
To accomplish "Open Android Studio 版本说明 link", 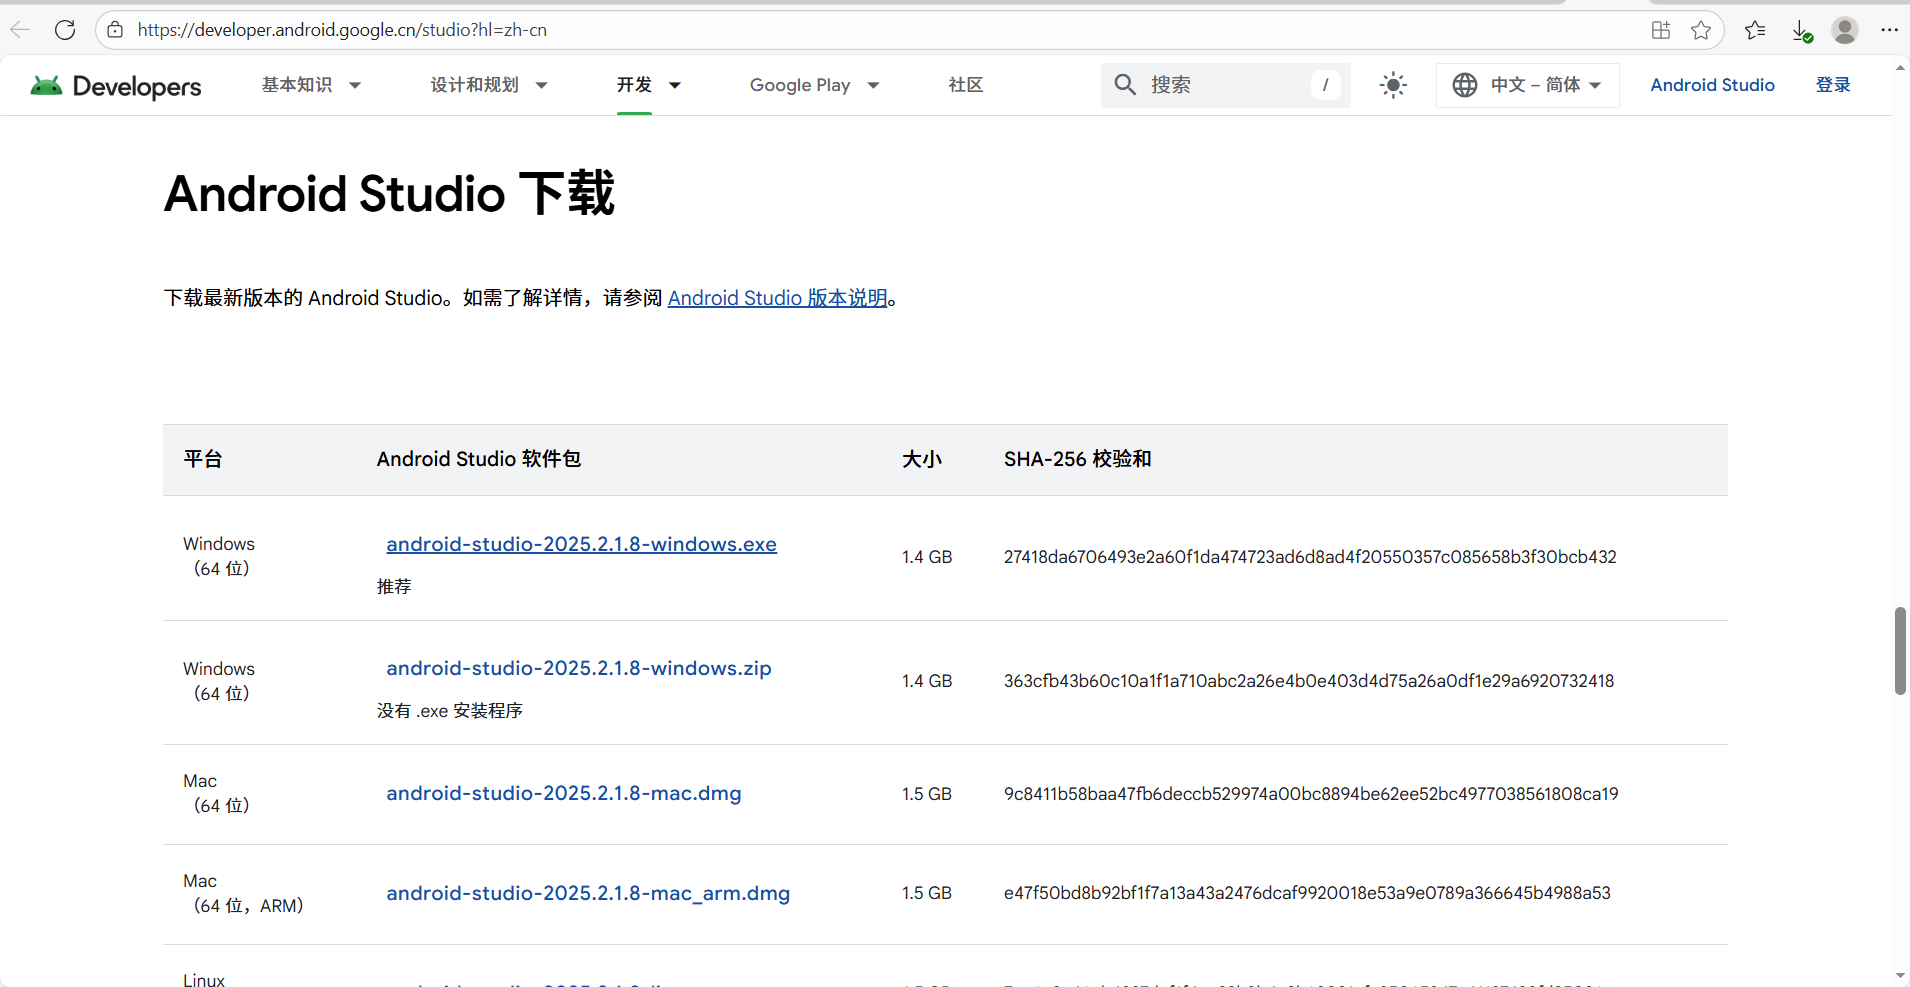I will tap(777, 298).
